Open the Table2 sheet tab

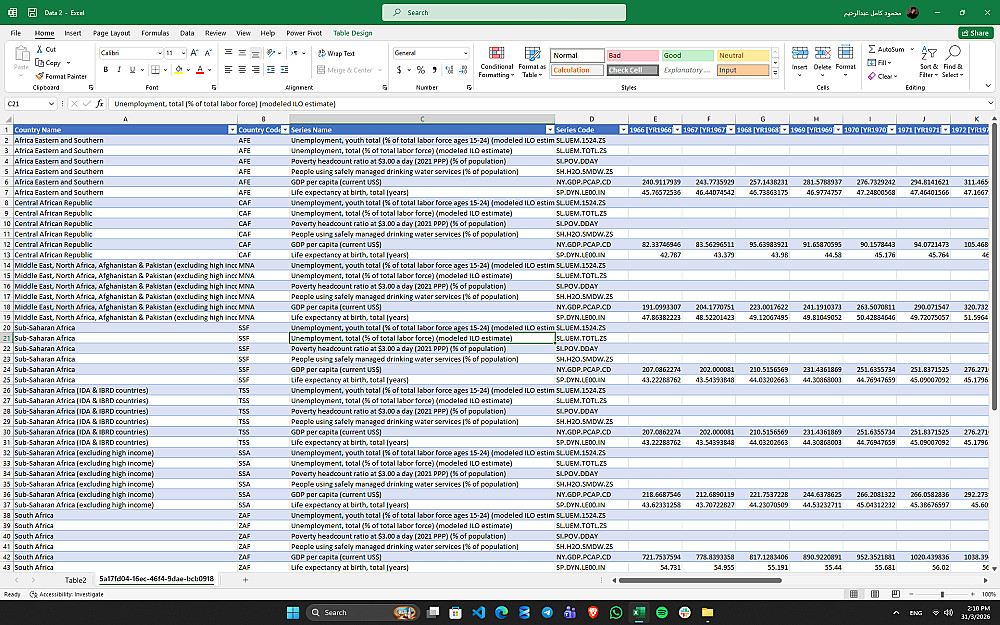point(76,580)
